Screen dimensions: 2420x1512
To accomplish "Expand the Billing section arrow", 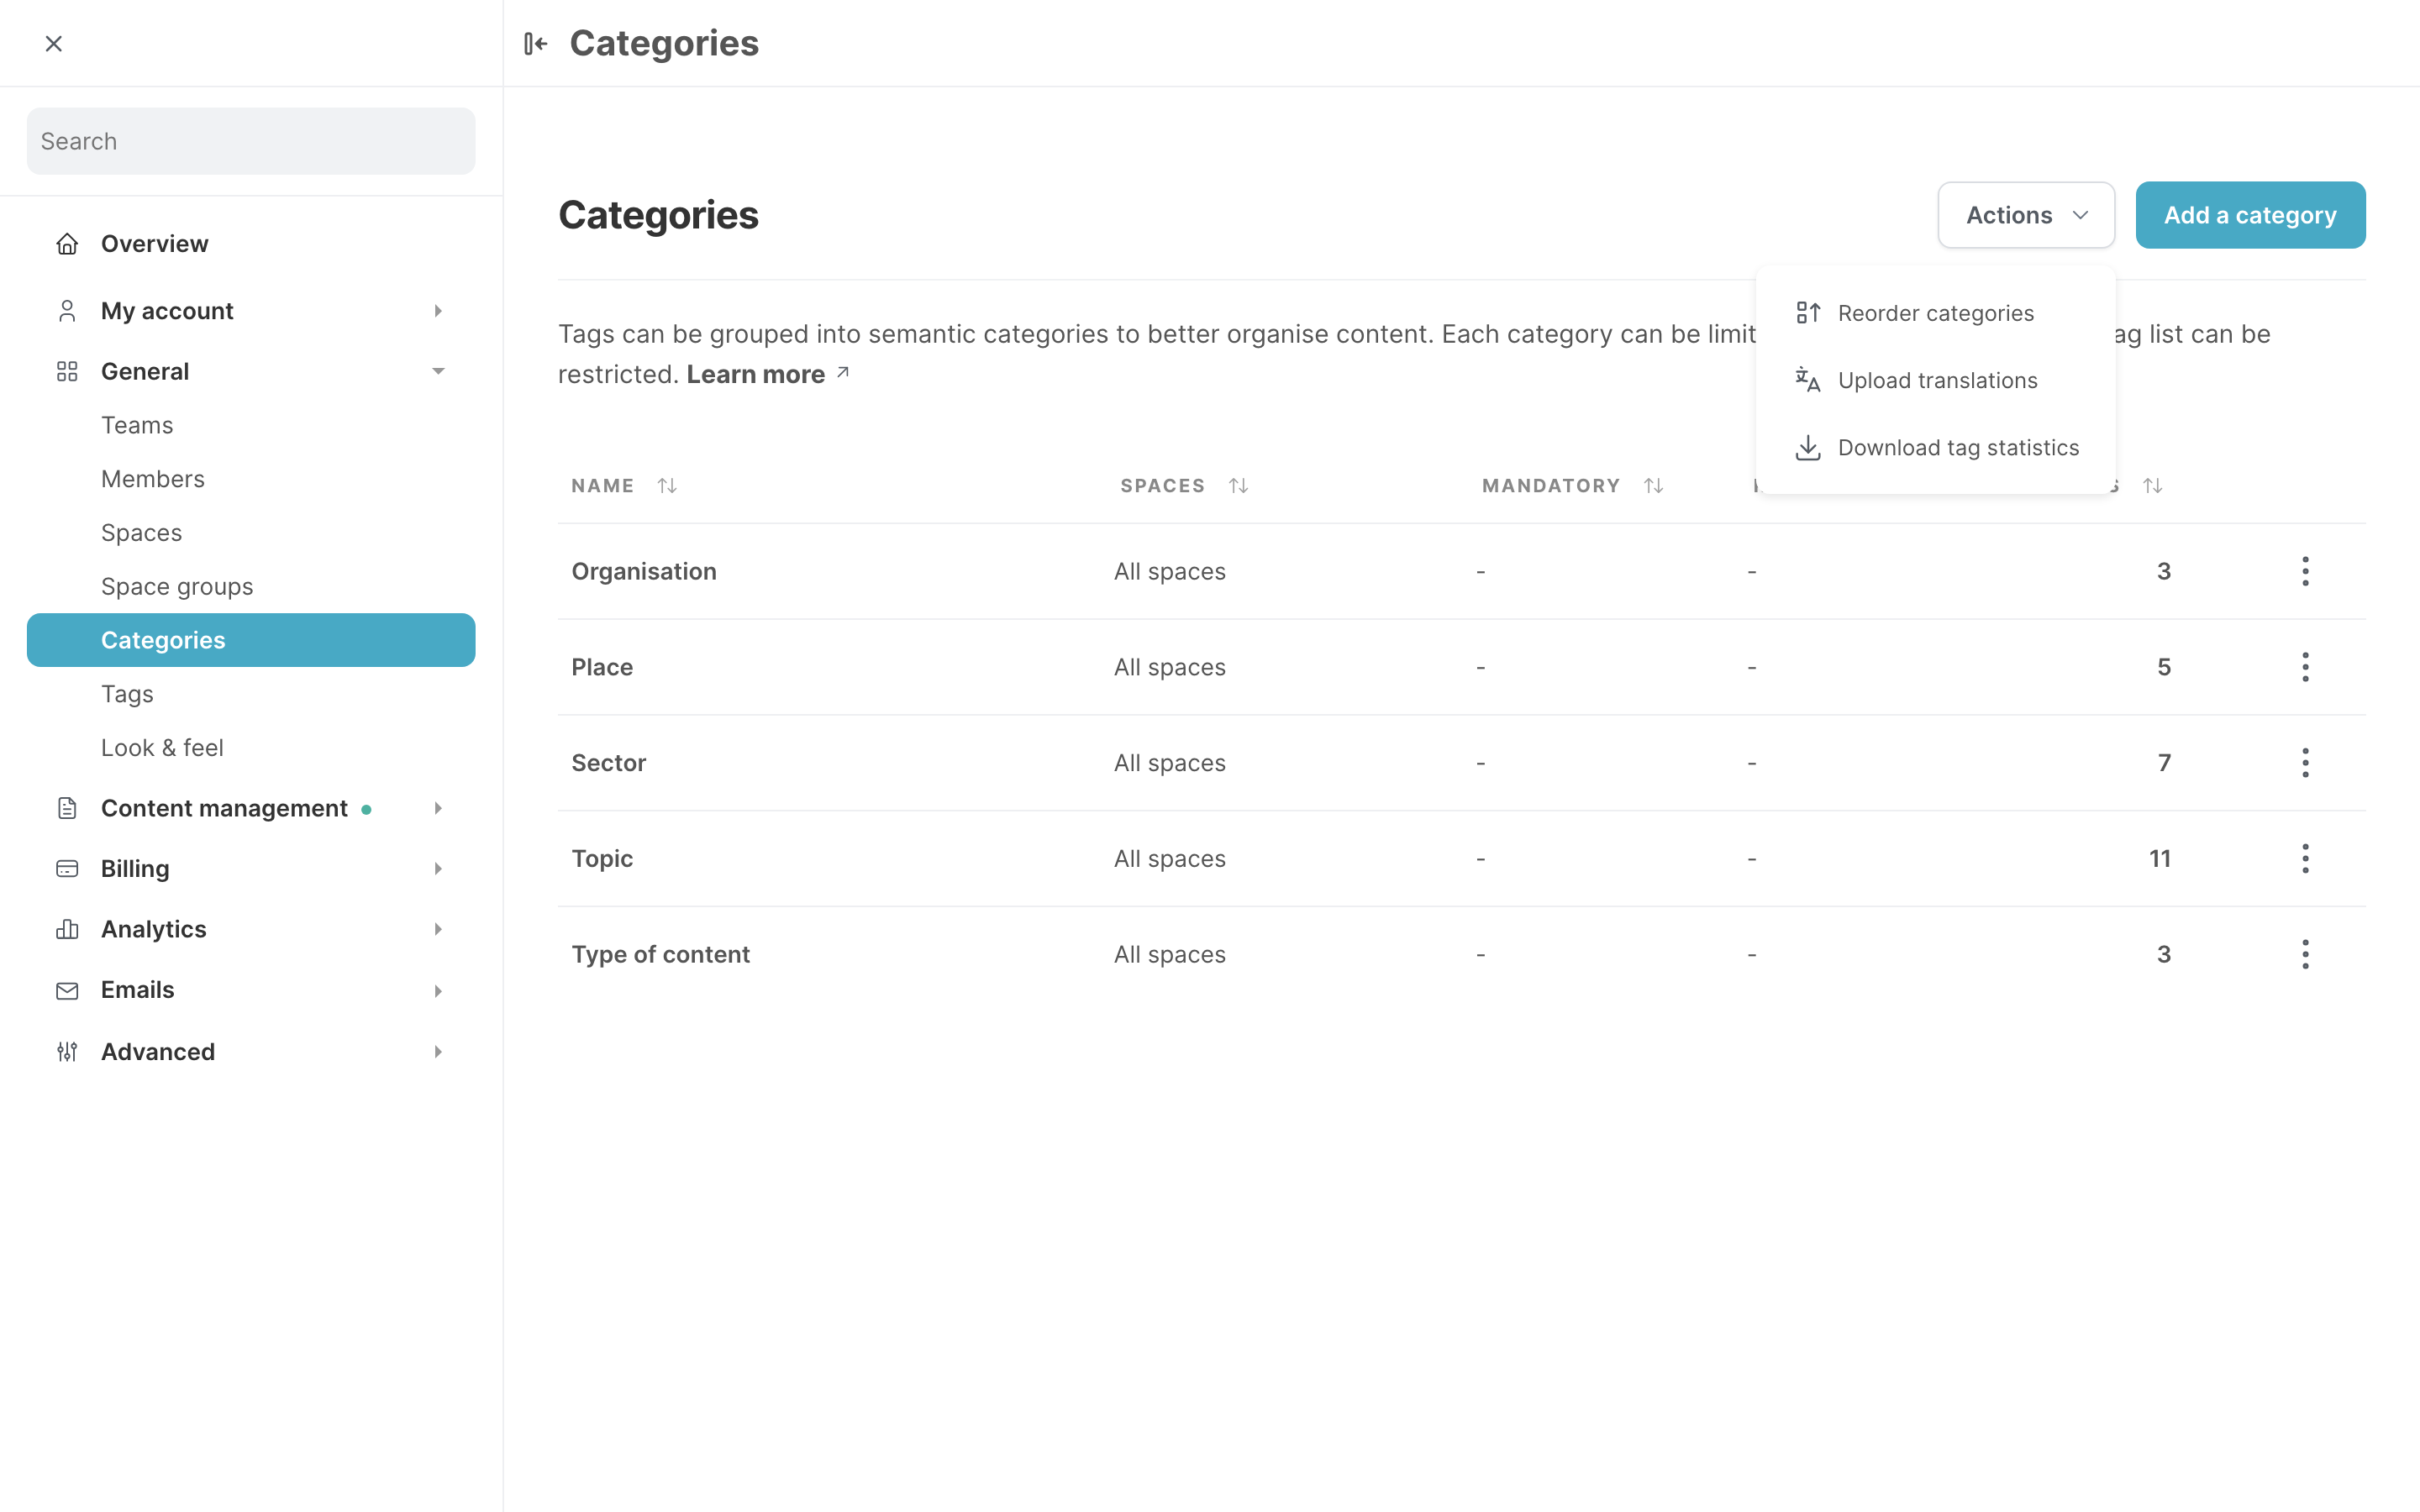I will tap(438, 868).
